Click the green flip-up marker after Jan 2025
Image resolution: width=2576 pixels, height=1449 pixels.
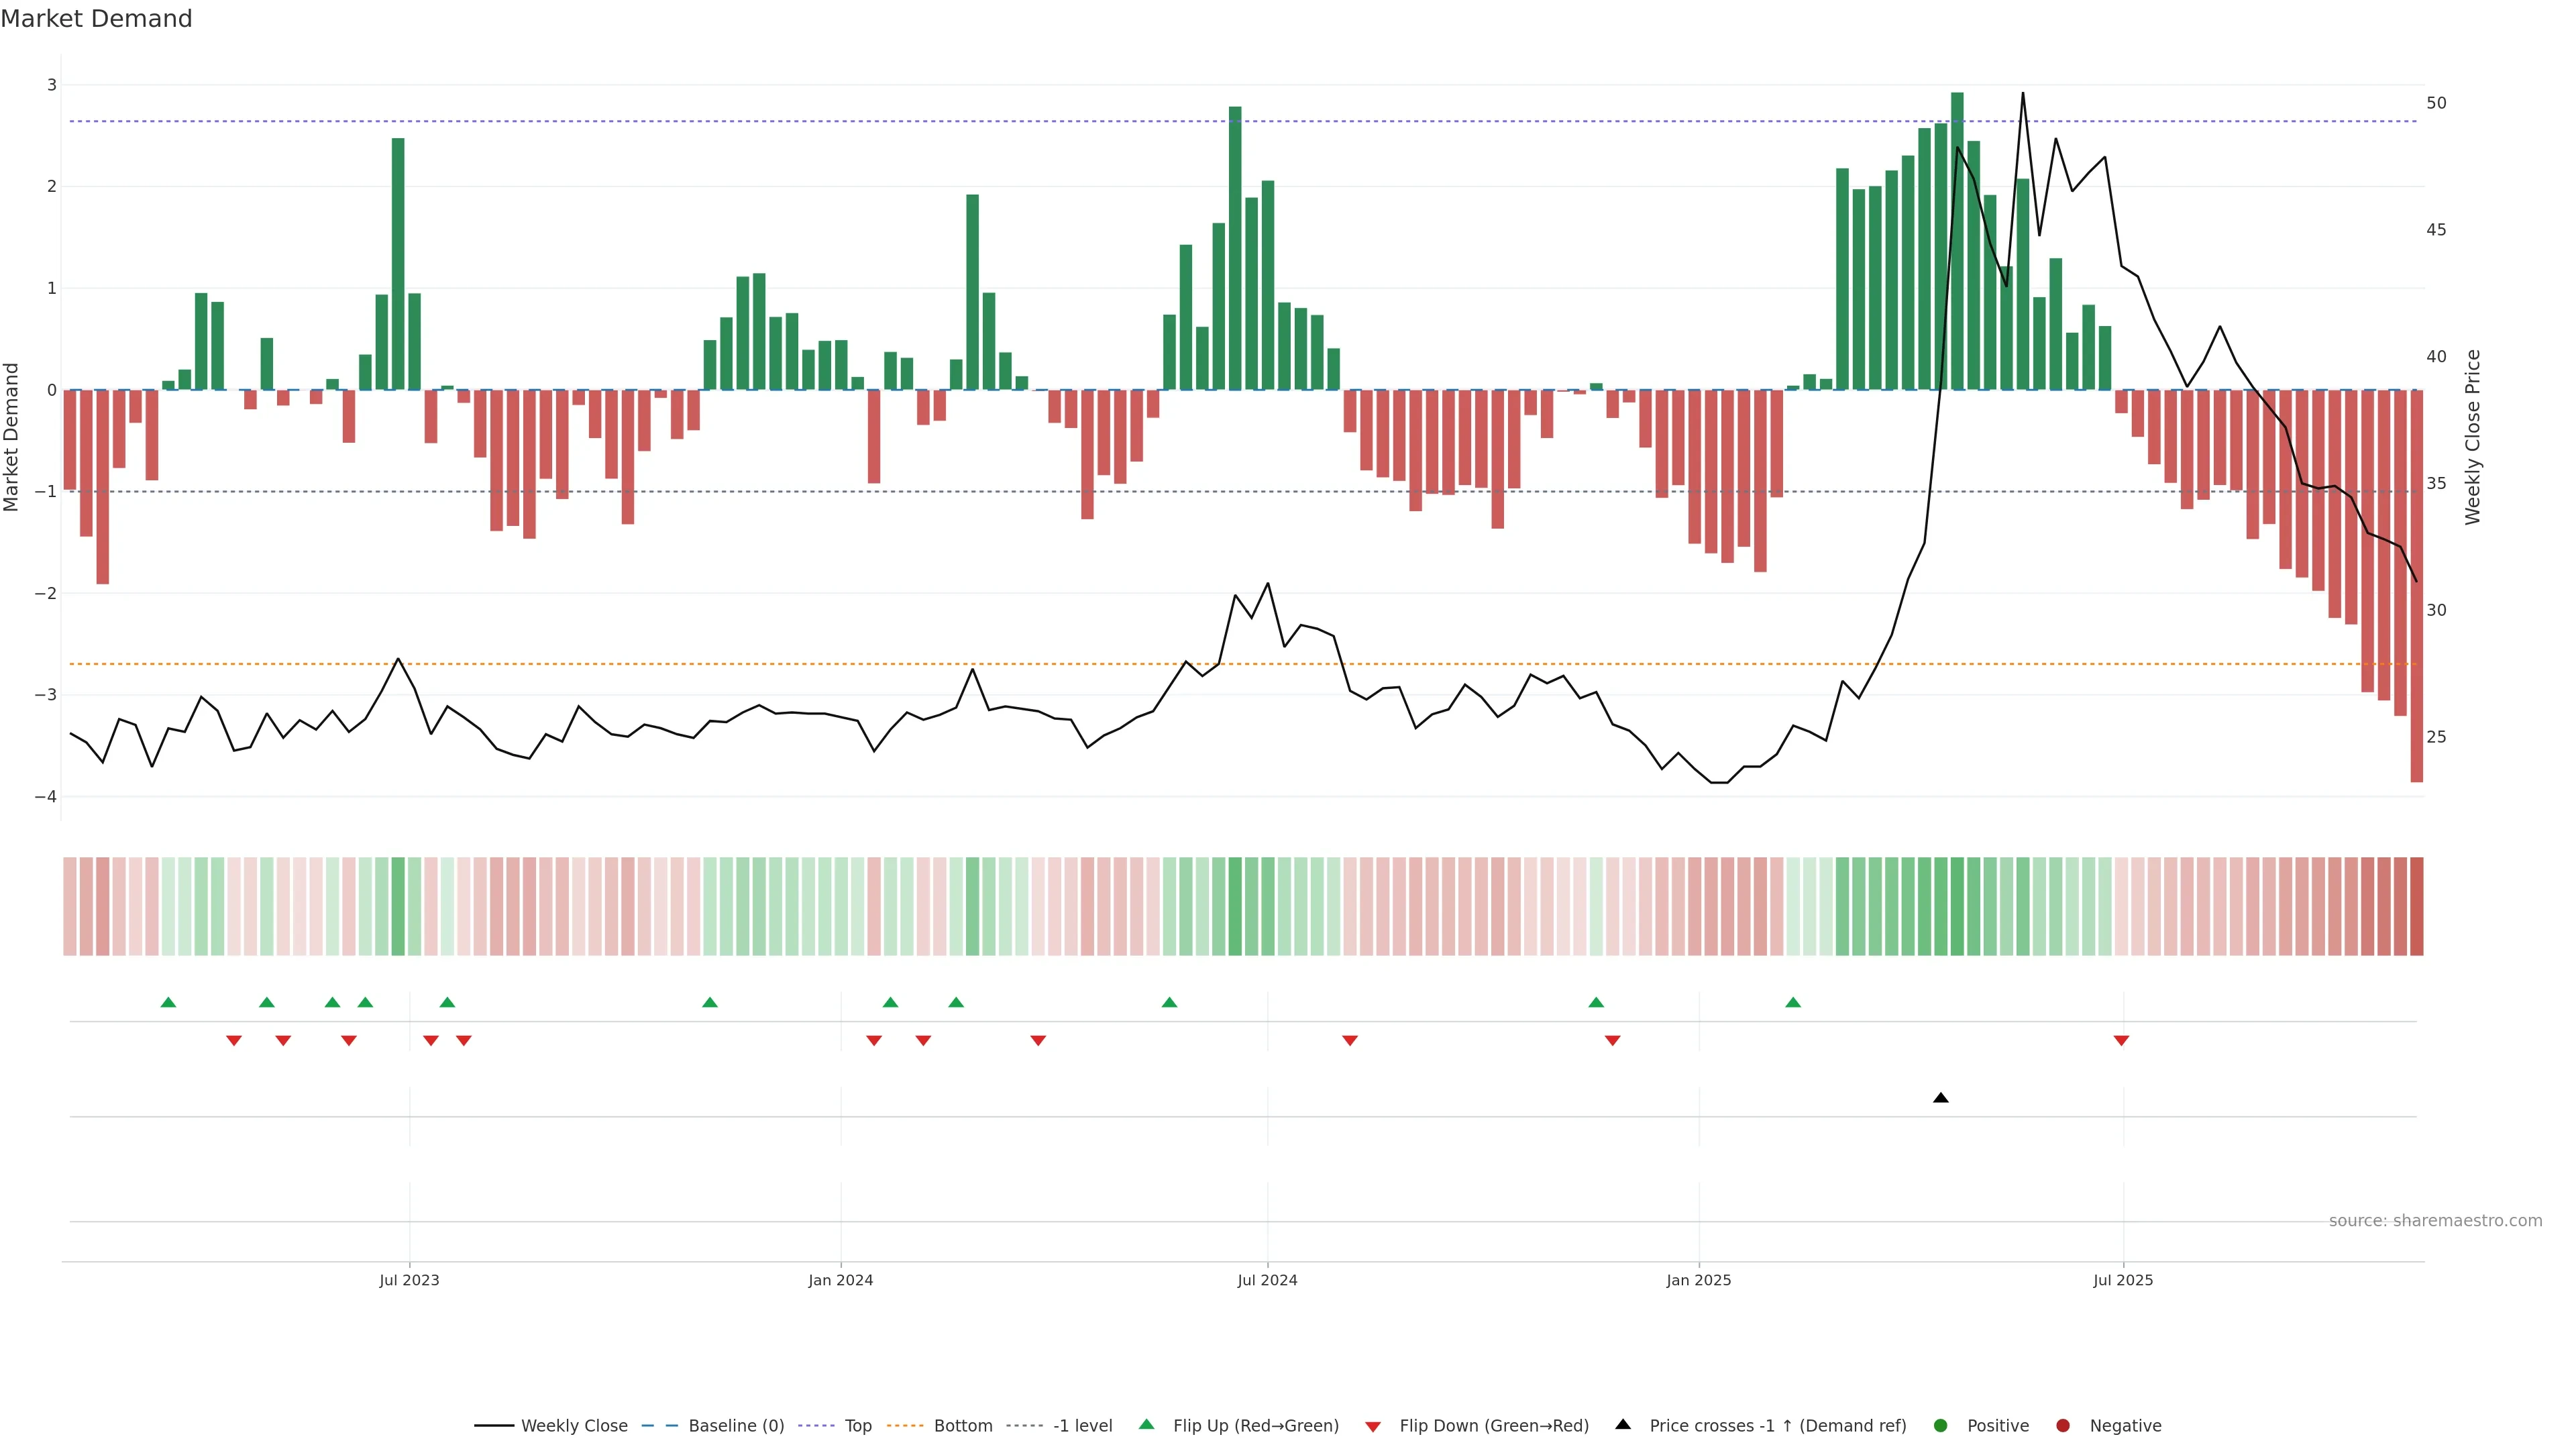(1793, 1002)
